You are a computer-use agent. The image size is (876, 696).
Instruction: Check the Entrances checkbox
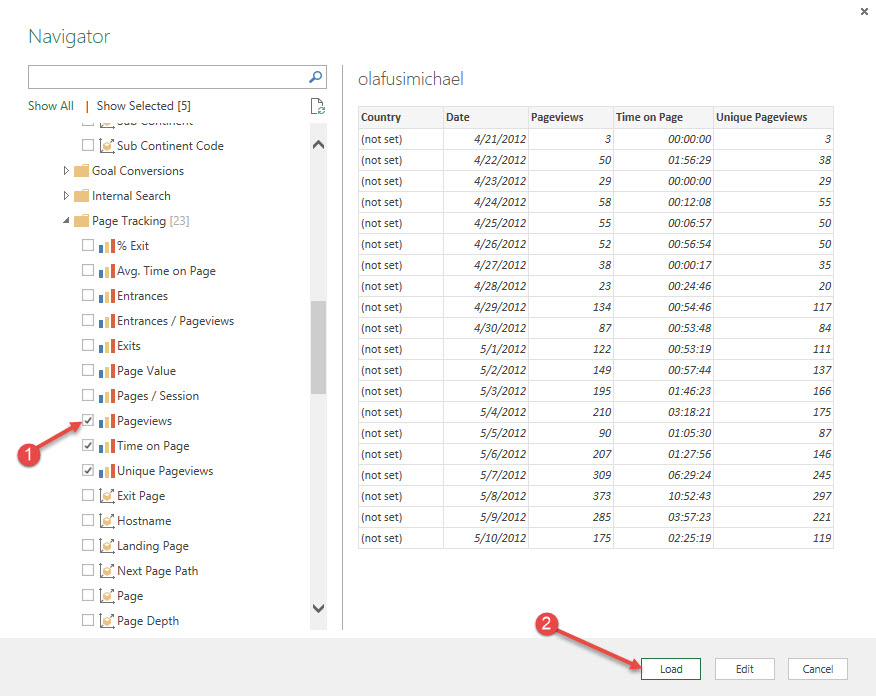point(88,295)
